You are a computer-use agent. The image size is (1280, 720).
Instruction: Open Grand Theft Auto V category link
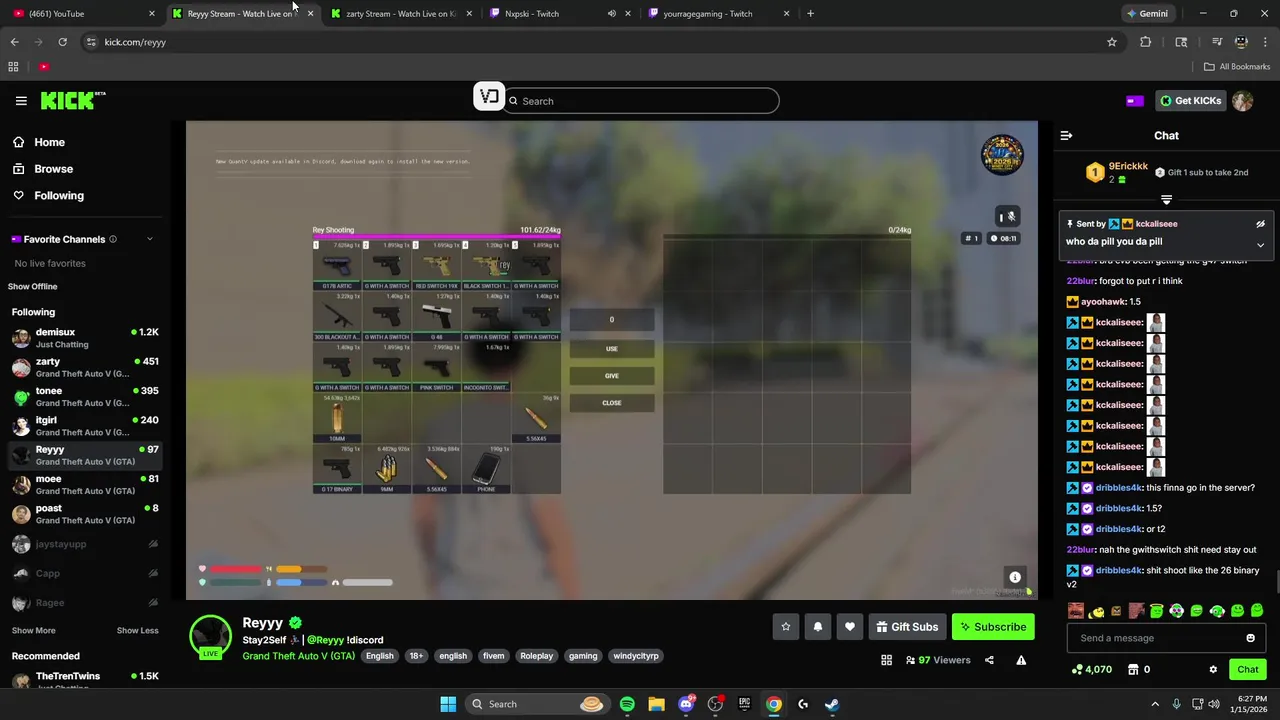298,656
